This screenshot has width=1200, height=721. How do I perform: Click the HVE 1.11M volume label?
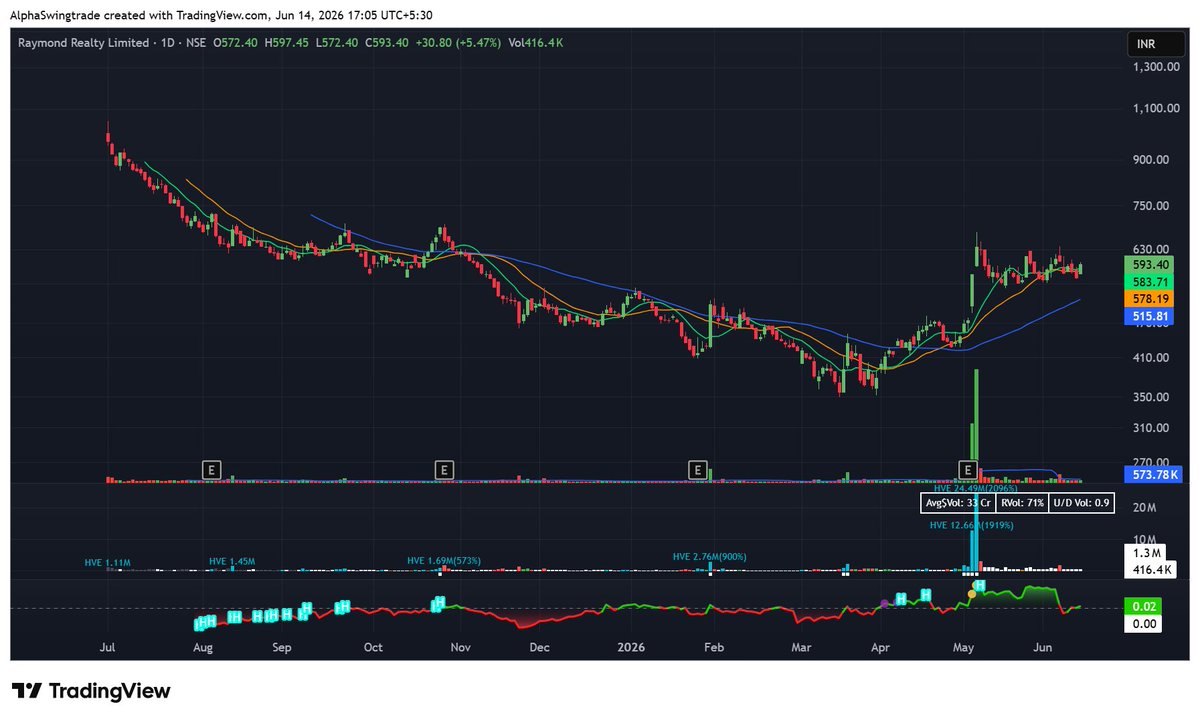(106, 563)
